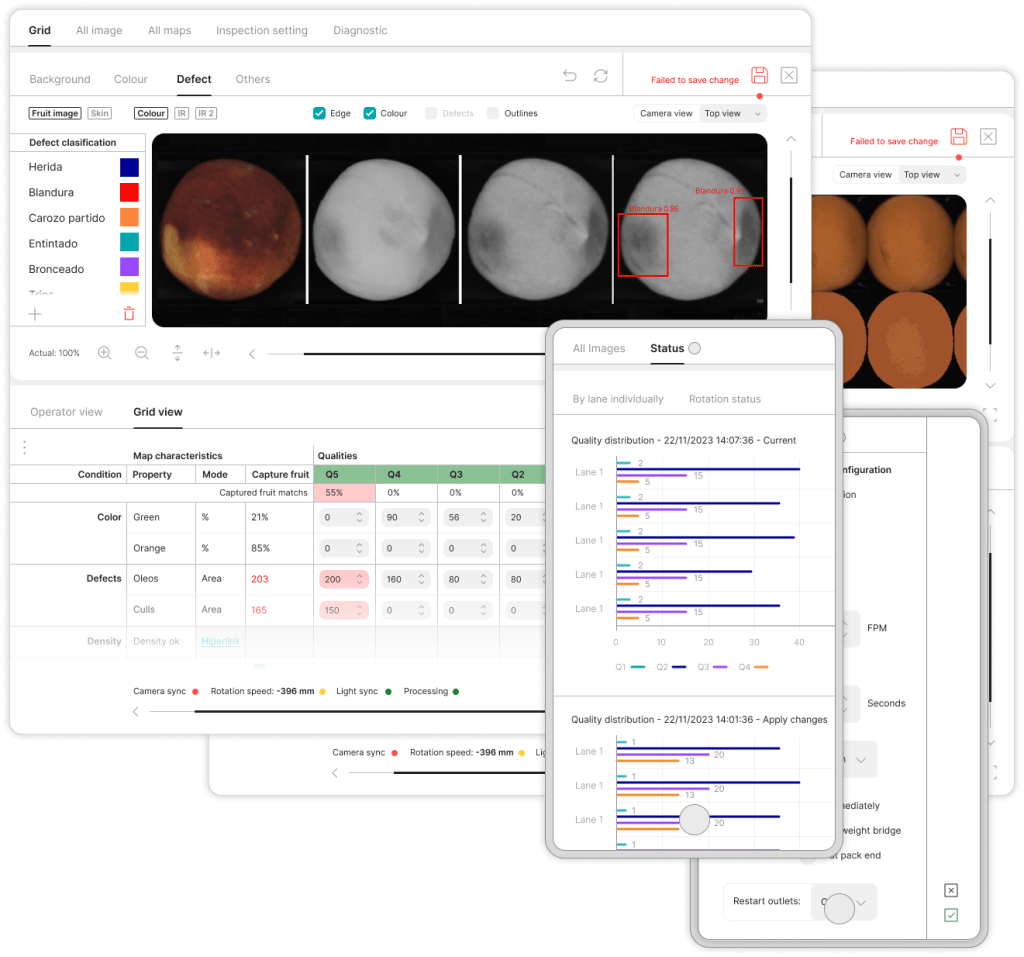Open the Operator view tab
Viewport: 1024px width, 957px height.
(x=66, y=412)
